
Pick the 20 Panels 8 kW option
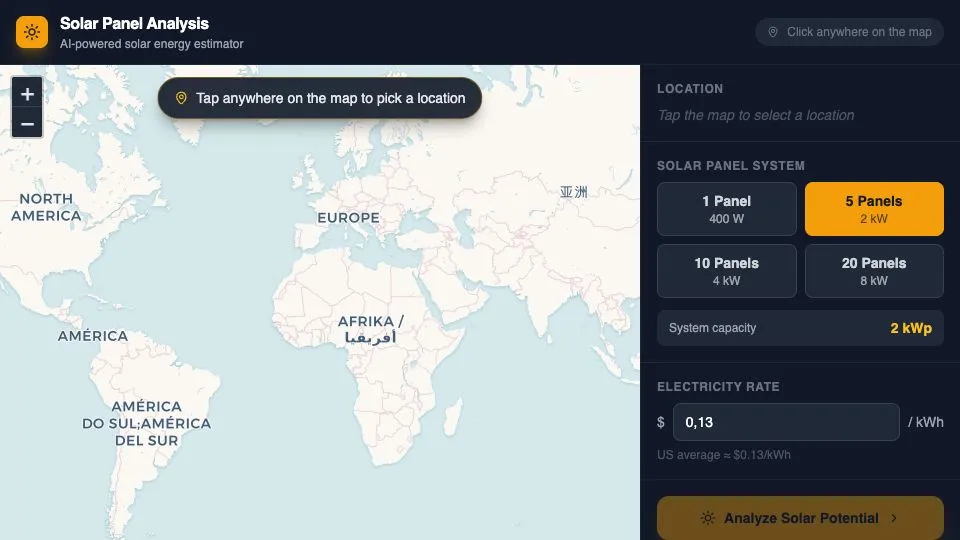[874, 271]
